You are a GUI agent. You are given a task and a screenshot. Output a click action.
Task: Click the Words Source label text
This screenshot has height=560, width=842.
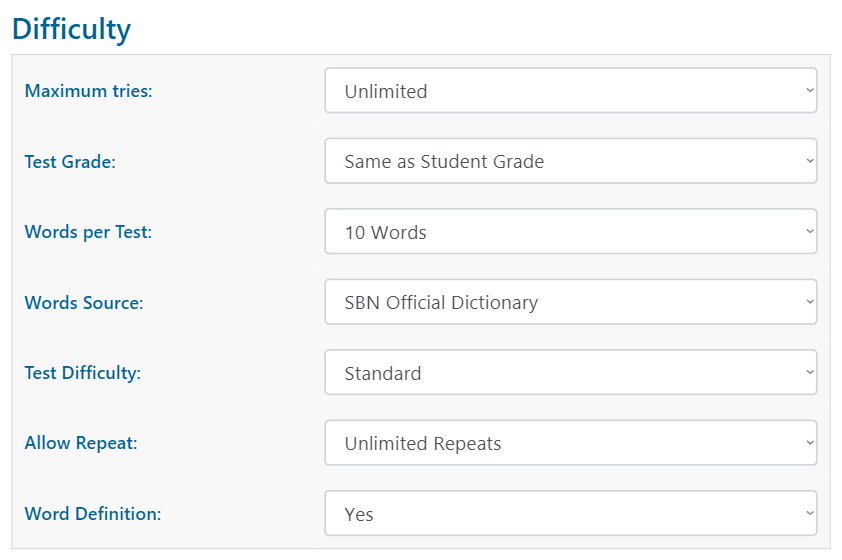click(x=84, y=302)
